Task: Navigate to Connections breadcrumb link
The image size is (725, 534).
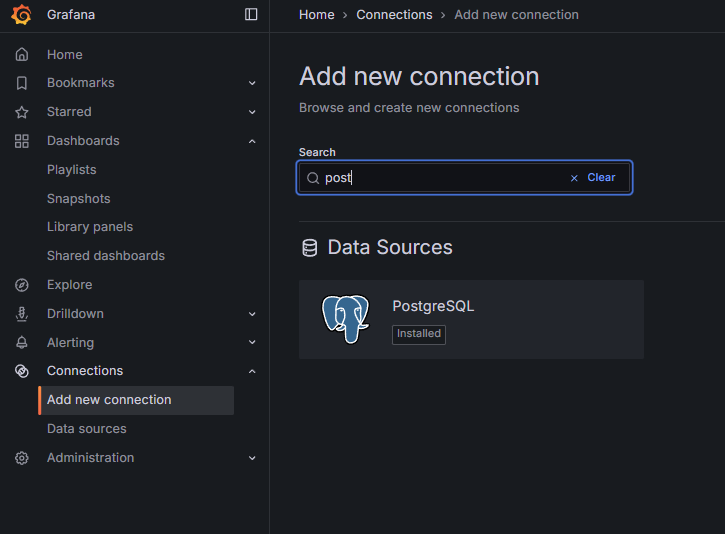Action: tap(394, 15)
